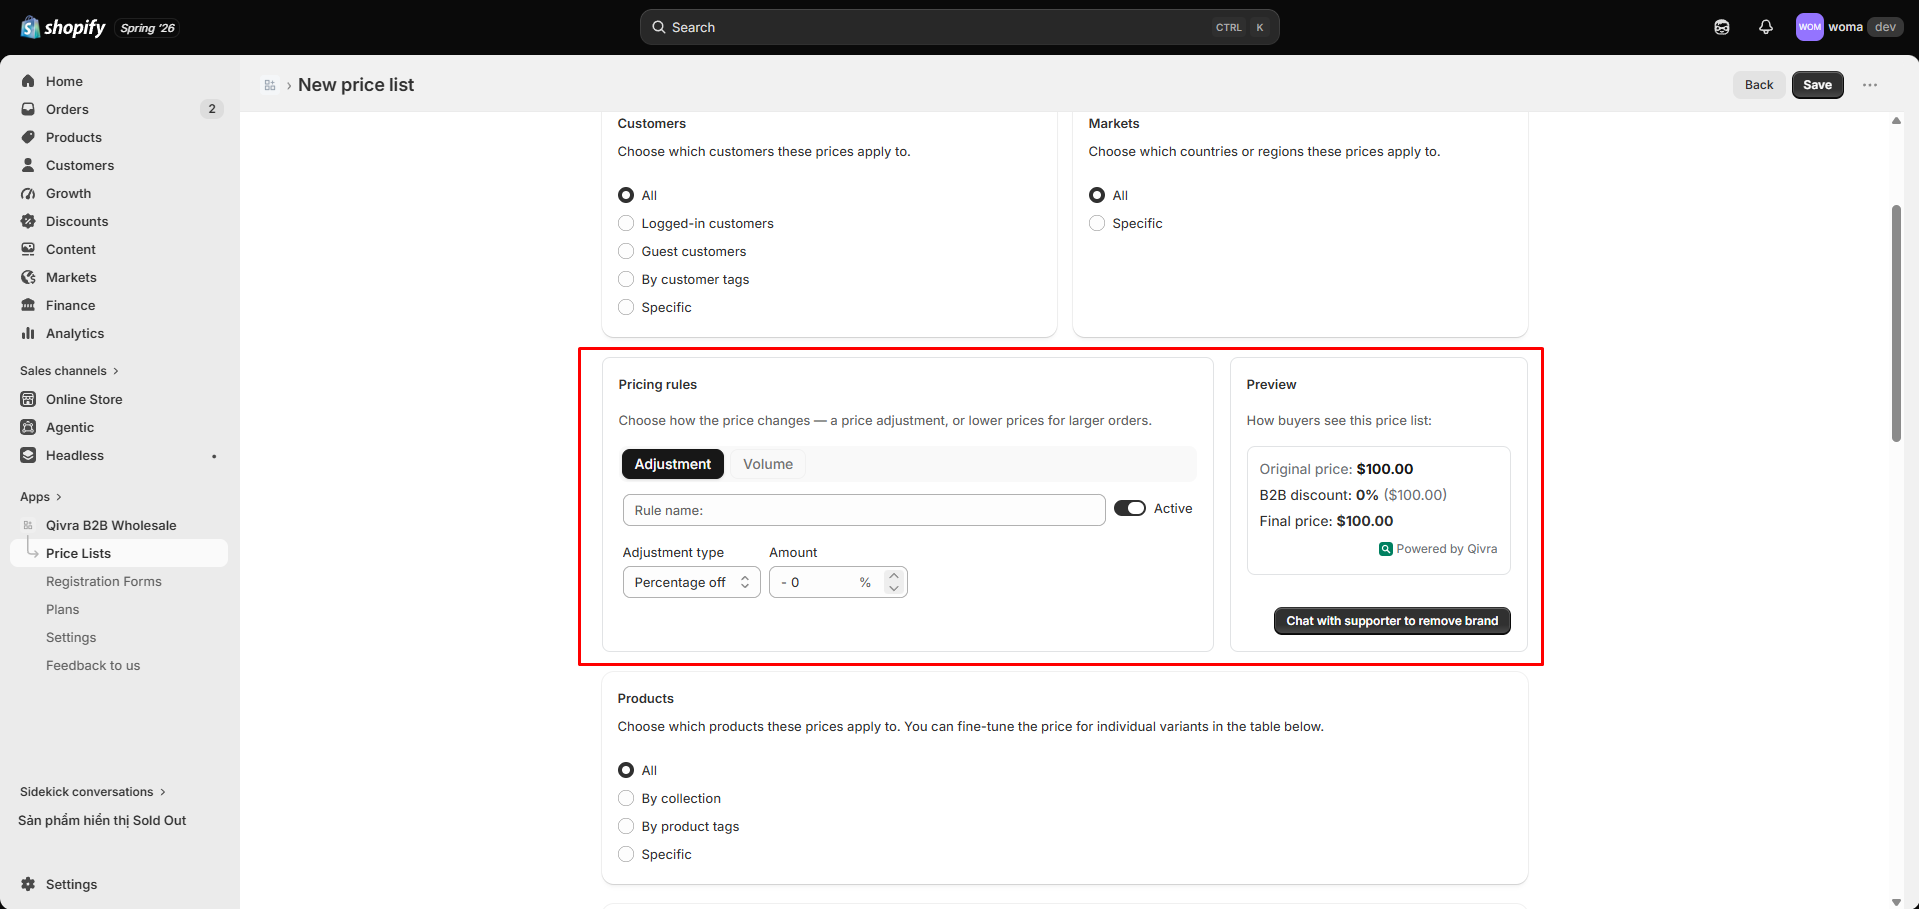
Task: Click the Content icon in sidebar
Action: pyautogui.click(x=28, y=249)
